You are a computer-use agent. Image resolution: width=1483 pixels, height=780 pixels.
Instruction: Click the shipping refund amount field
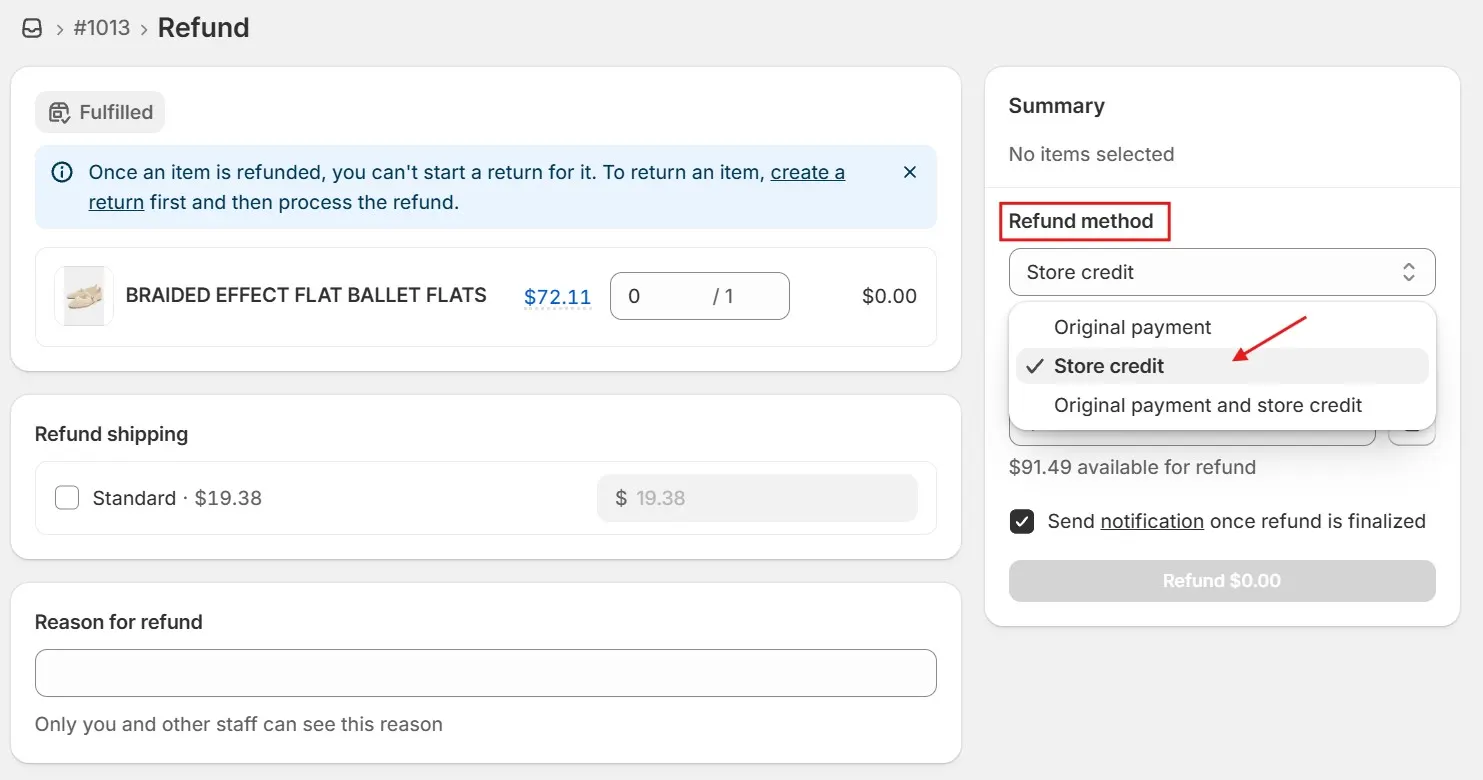click(x=757, y=498)
